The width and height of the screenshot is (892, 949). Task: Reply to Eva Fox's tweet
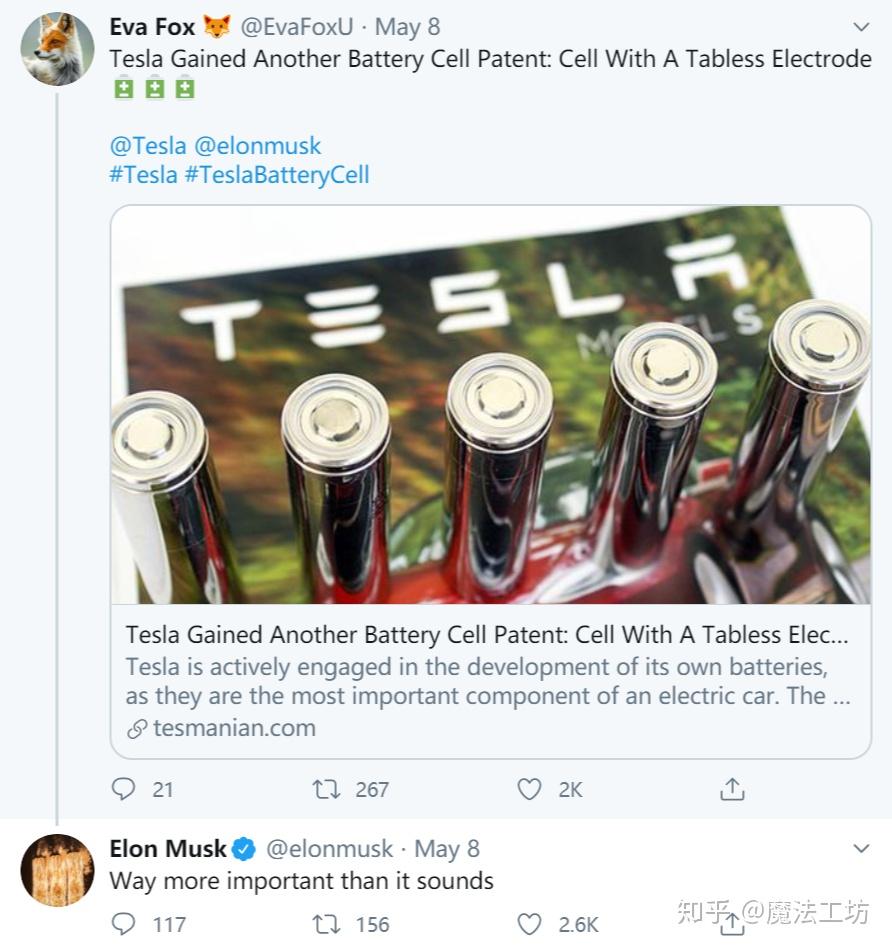click(x=123, y=789)
